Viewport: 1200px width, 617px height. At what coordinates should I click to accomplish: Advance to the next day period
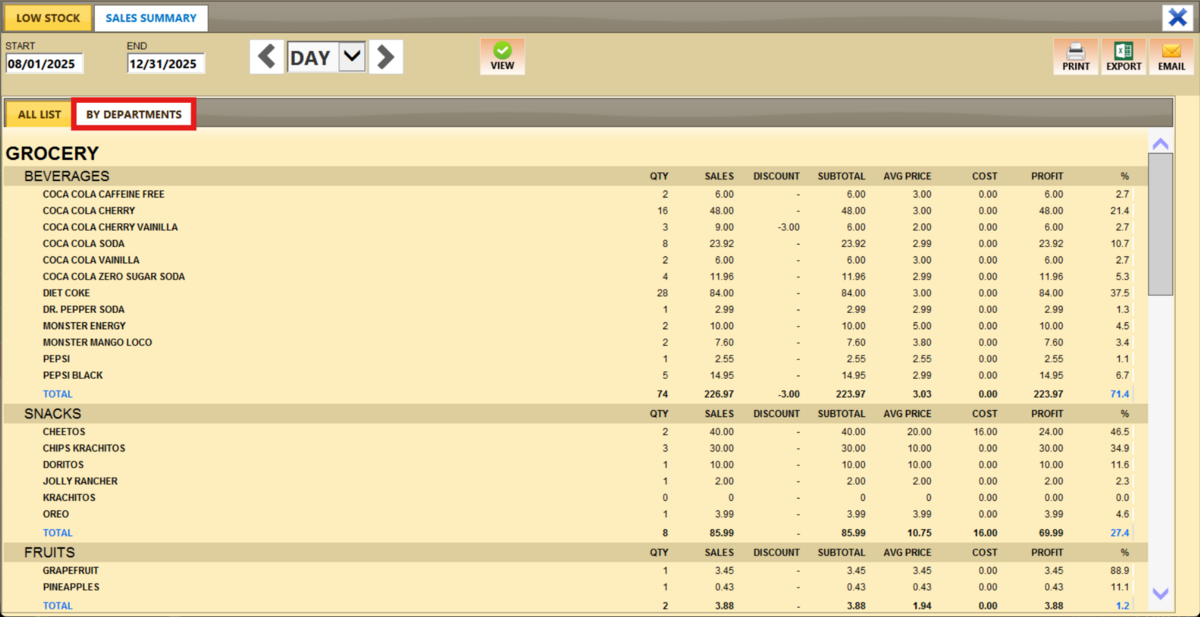coord(386,57)
